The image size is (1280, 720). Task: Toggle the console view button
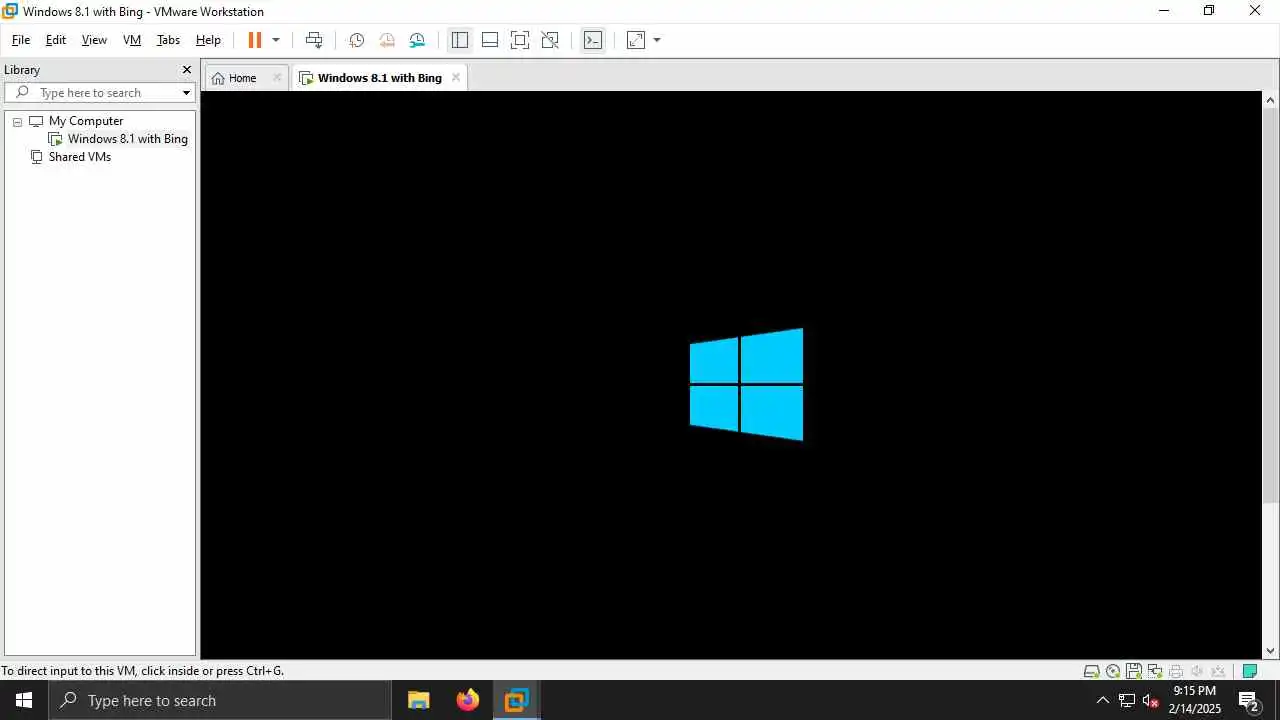click(593, 40)
